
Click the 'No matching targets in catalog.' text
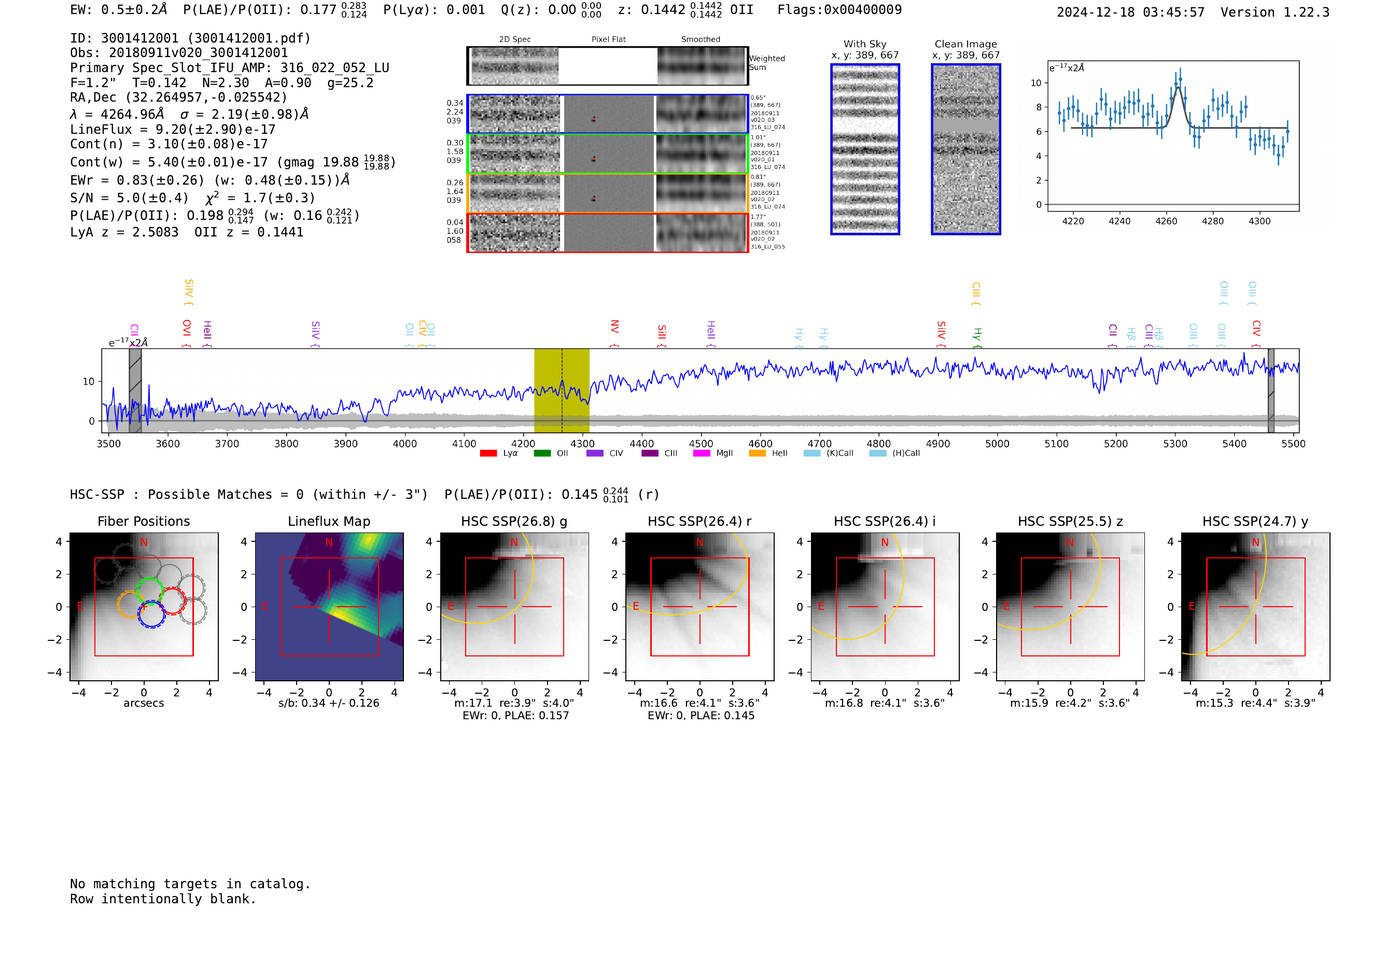point(190,884)
